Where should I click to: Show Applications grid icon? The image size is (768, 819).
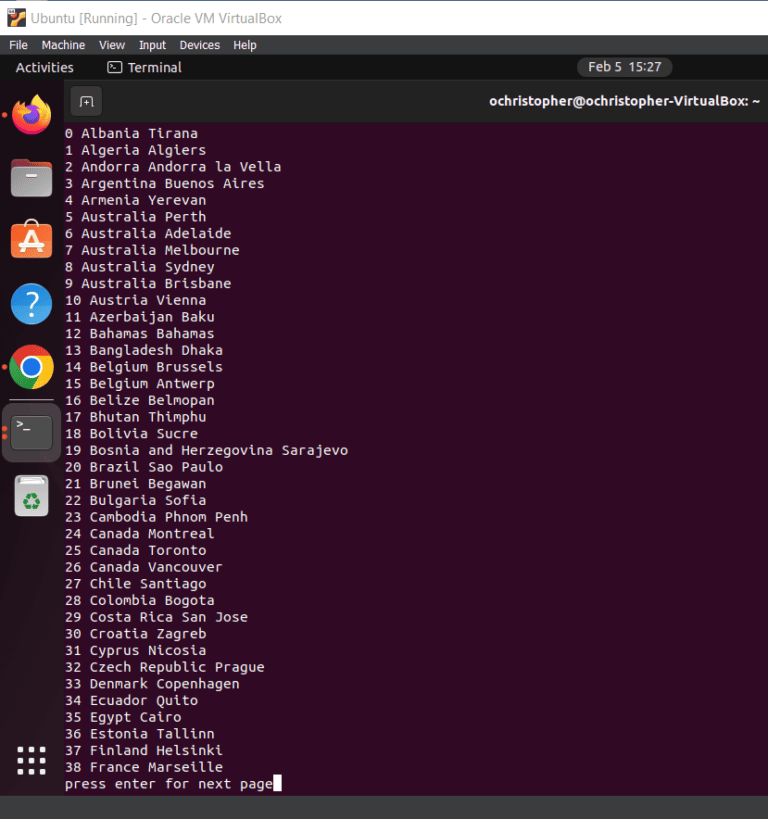[32, 760]
